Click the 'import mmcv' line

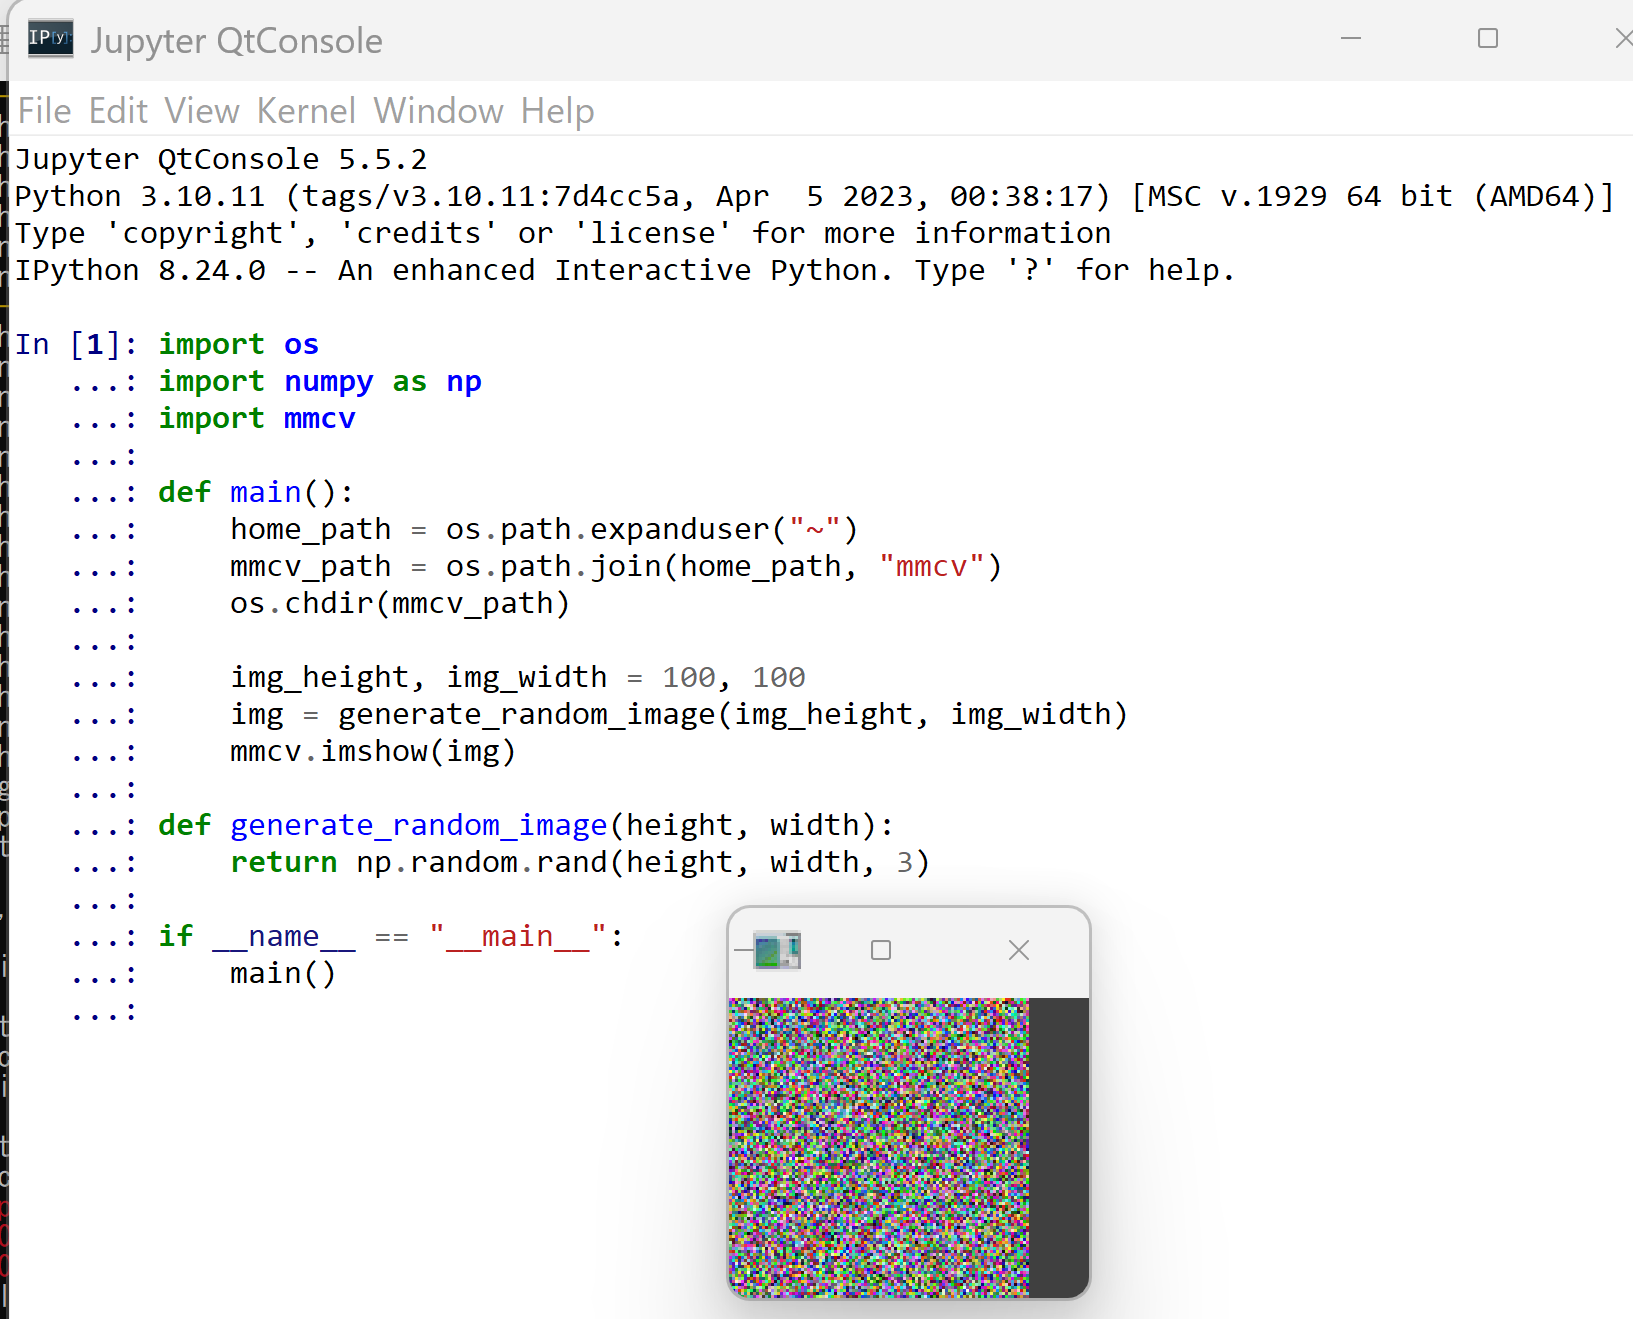(257, 419)
